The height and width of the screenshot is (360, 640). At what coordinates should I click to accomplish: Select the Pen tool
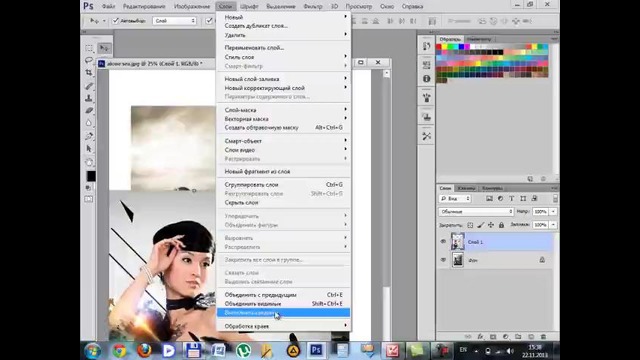(89, 136)
